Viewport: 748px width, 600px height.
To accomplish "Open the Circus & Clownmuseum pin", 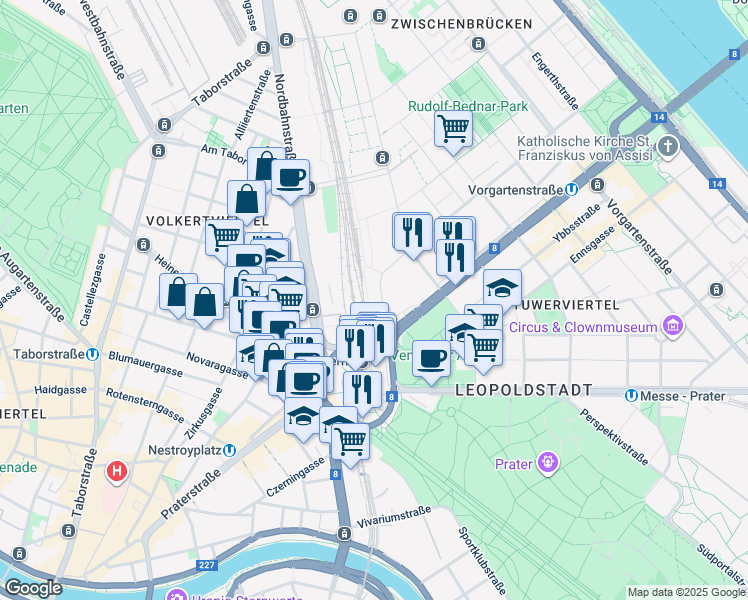I will point(673,327).
